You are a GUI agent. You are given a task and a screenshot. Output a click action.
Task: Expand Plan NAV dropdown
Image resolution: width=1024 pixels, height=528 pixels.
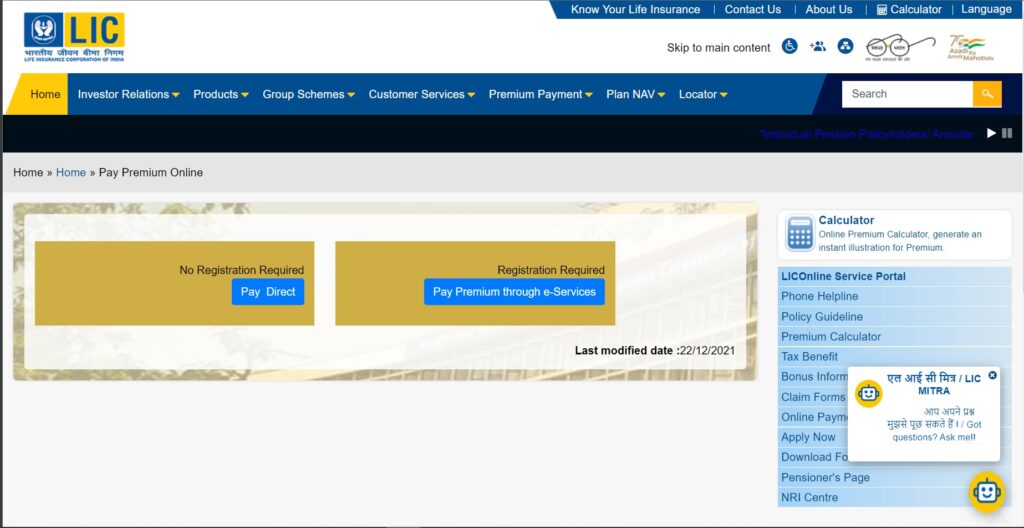[x=635, y=94]
